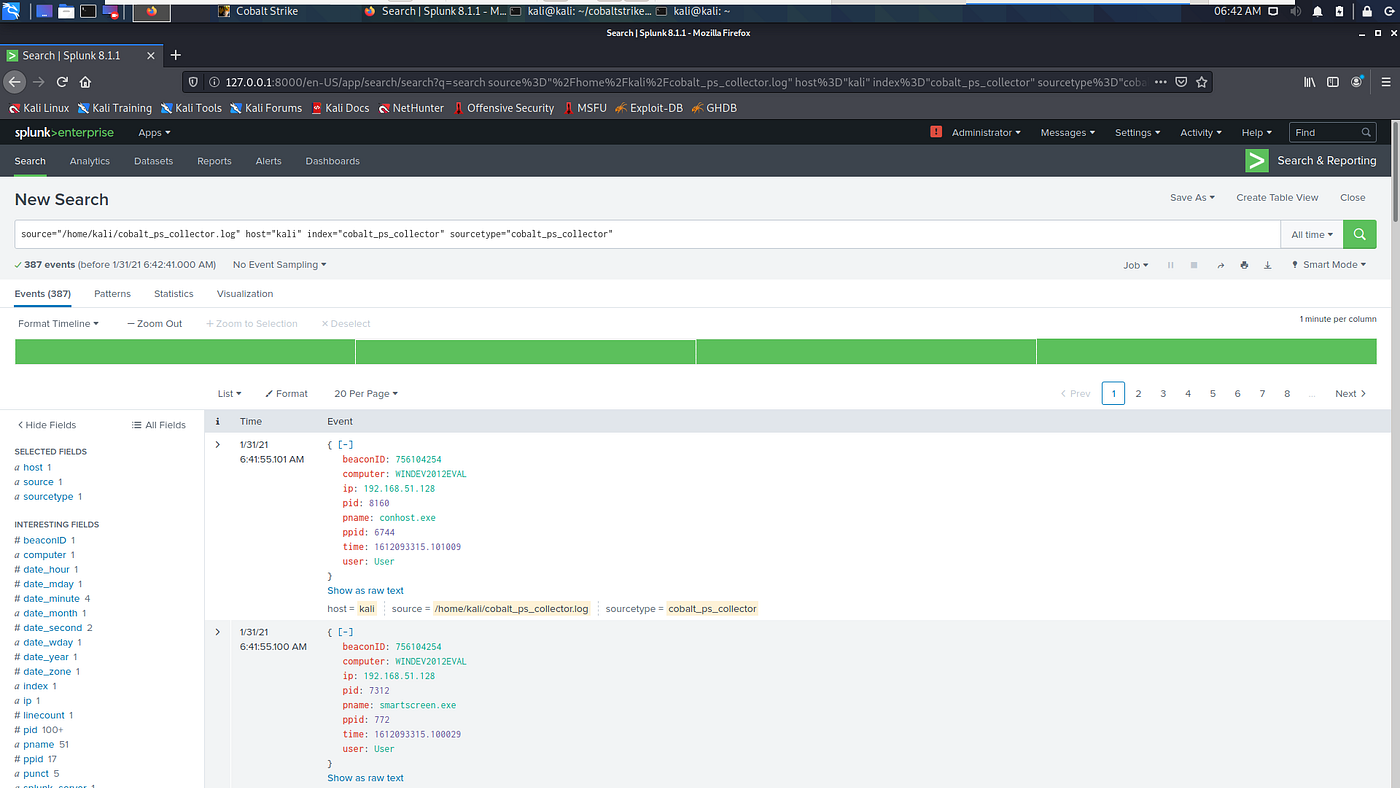This screenshot has width=1400, height=788.
Task: Open the No Event Sampling dropdown
Action: tap(279, 265)
